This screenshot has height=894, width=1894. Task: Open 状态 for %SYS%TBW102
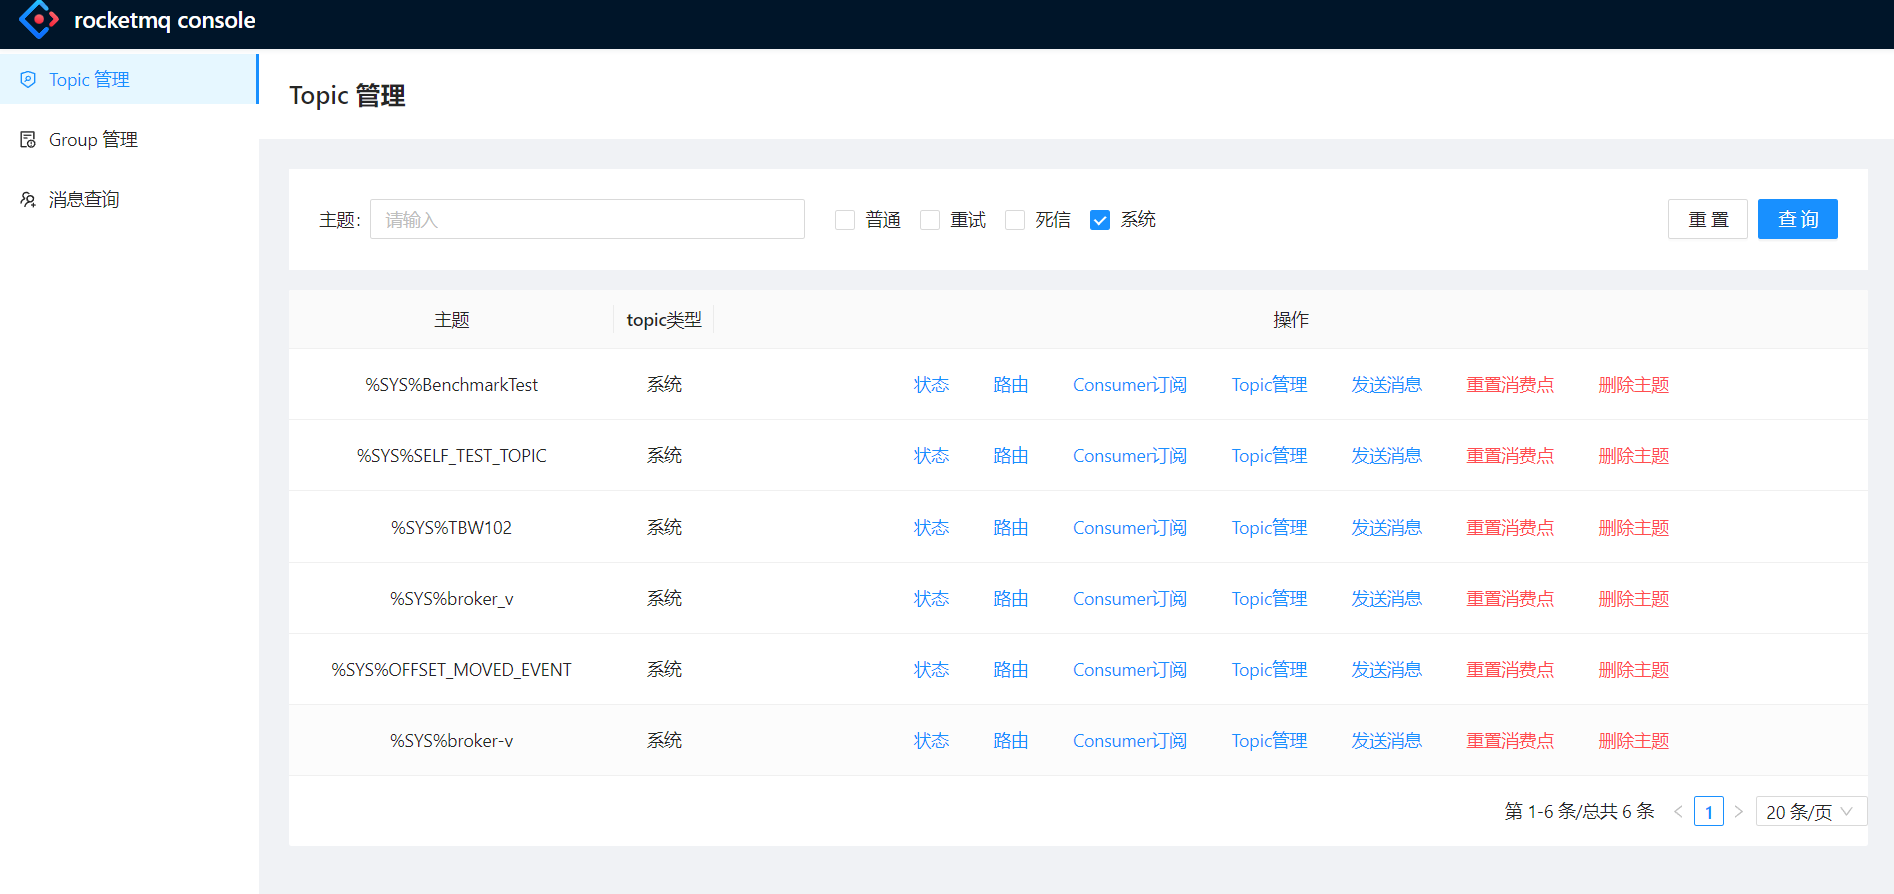pyautogui.click(x=931, y=528)
